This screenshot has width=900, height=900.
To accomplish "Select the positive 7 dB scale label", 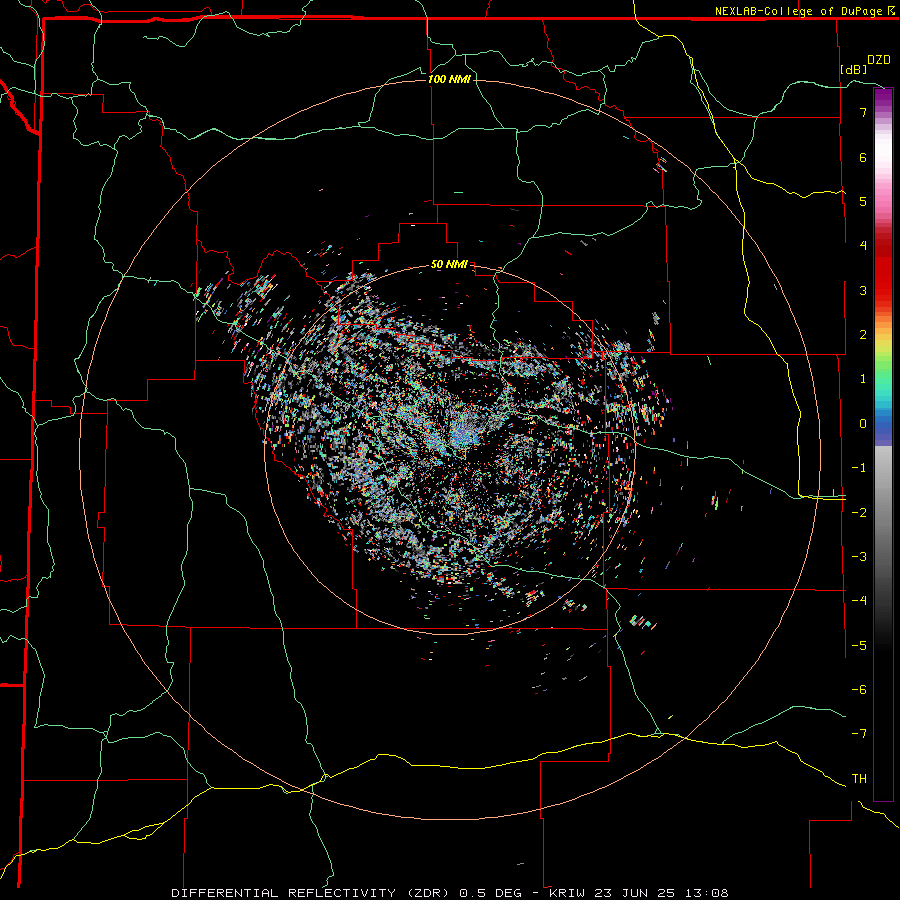I will (x=863, y=112).
